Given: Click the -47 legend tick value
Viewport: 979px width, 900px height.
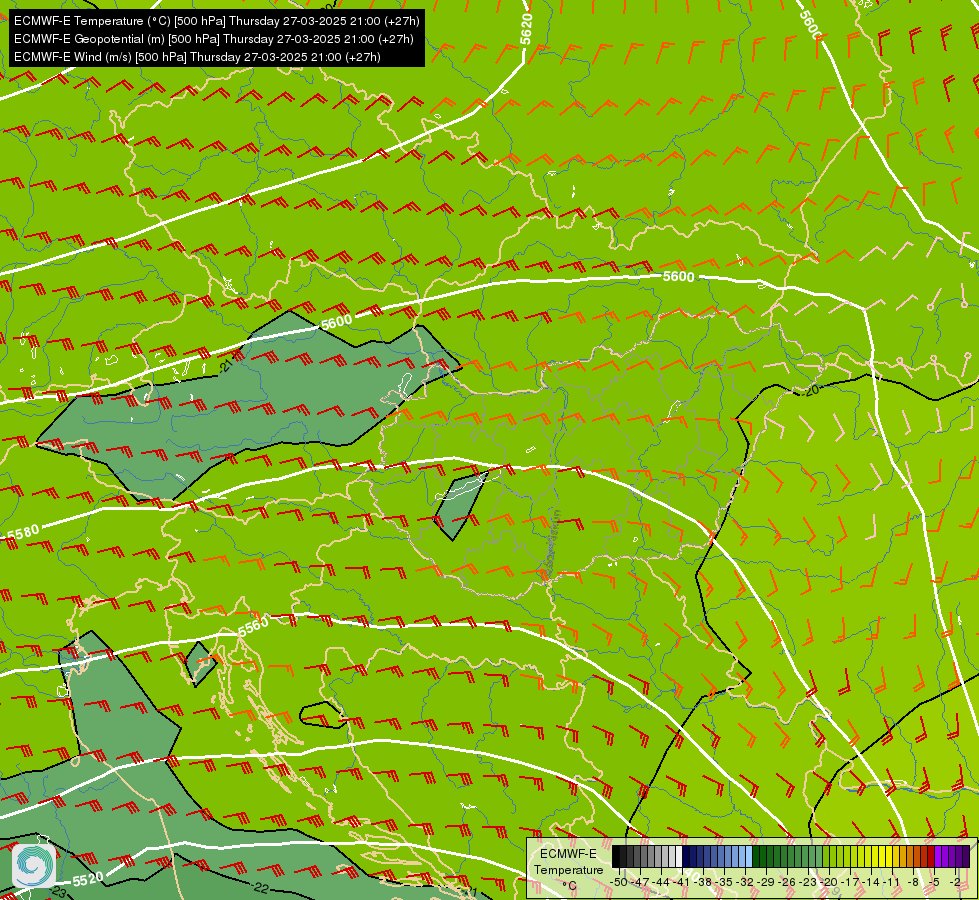Looking at the screenshot, I should pyautogui.click(x=640, y=882).
